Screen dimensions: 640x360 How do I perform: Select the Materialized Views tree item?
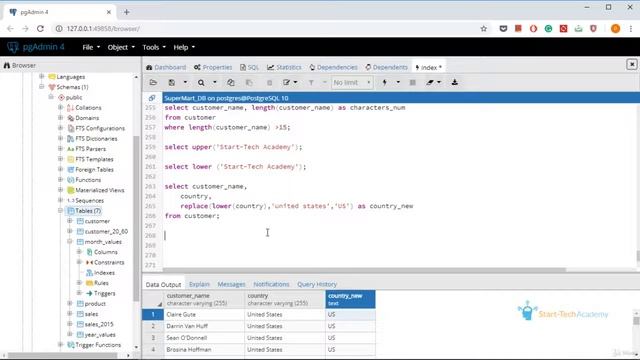coord(96,190)
